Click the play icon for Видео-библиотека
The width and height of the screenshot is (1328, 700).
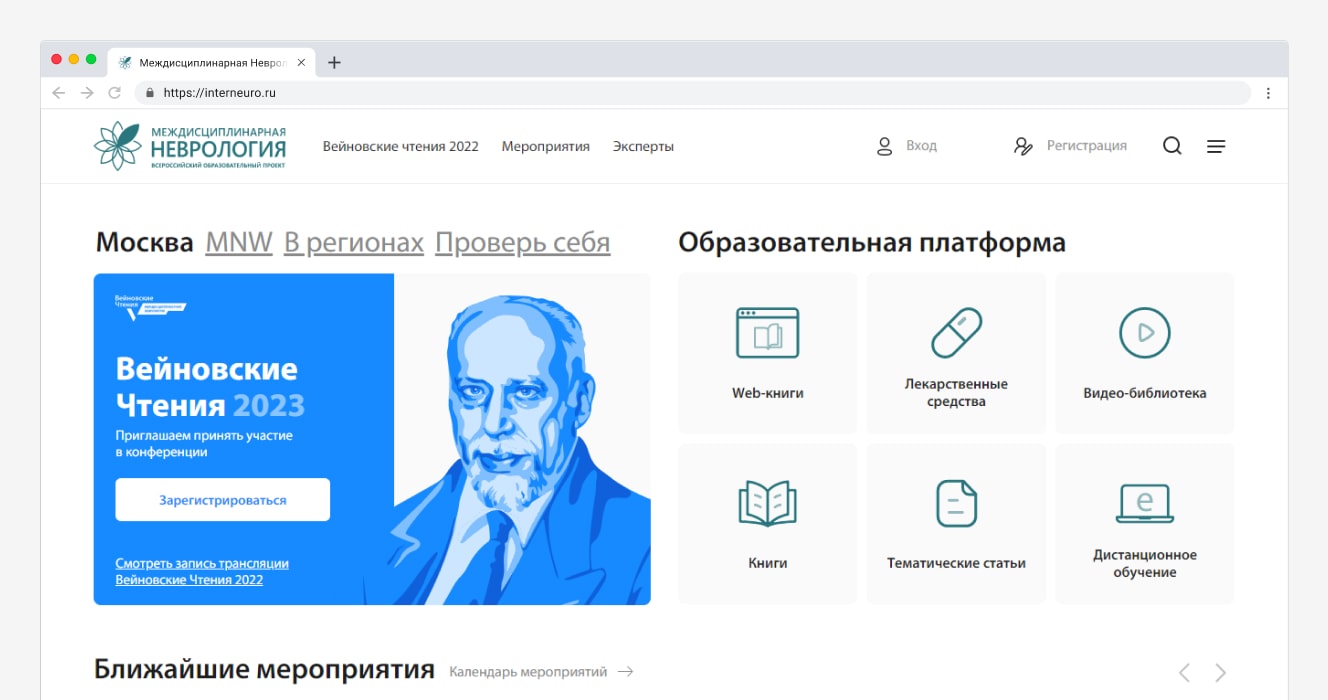[x=1145, y=333]
